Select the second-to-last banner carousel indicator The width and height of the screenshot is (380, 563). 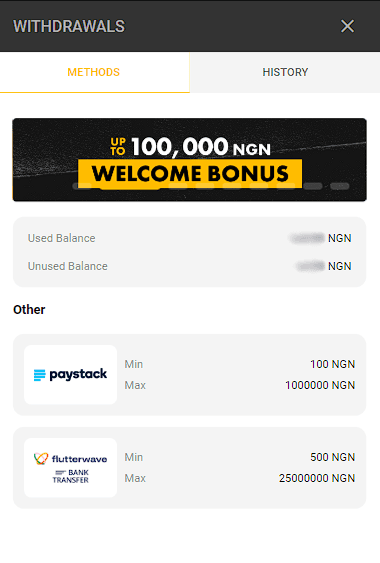313,186
